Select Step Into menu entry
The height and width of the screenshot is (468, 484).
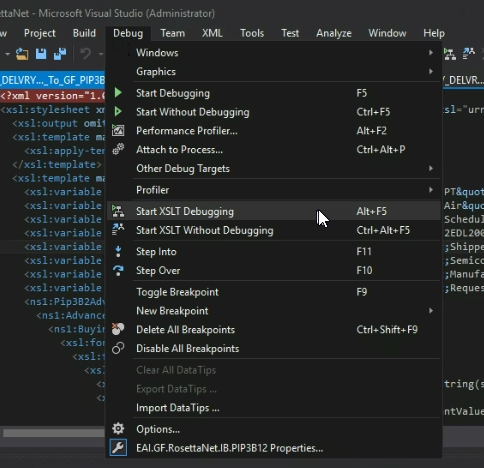(x=274, y=251)
